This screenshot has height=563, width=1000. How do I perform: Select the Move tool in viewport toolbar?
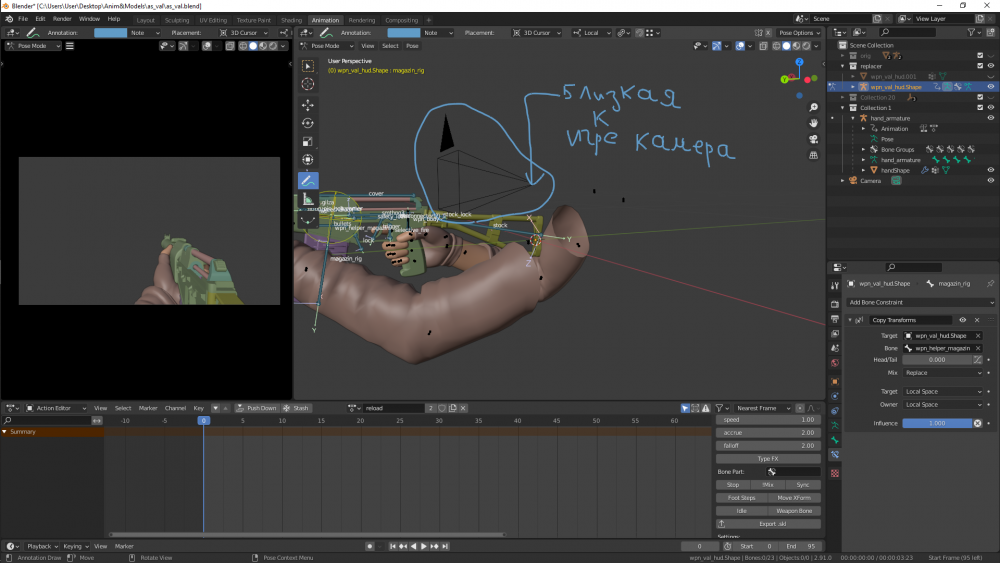point(308,105)
